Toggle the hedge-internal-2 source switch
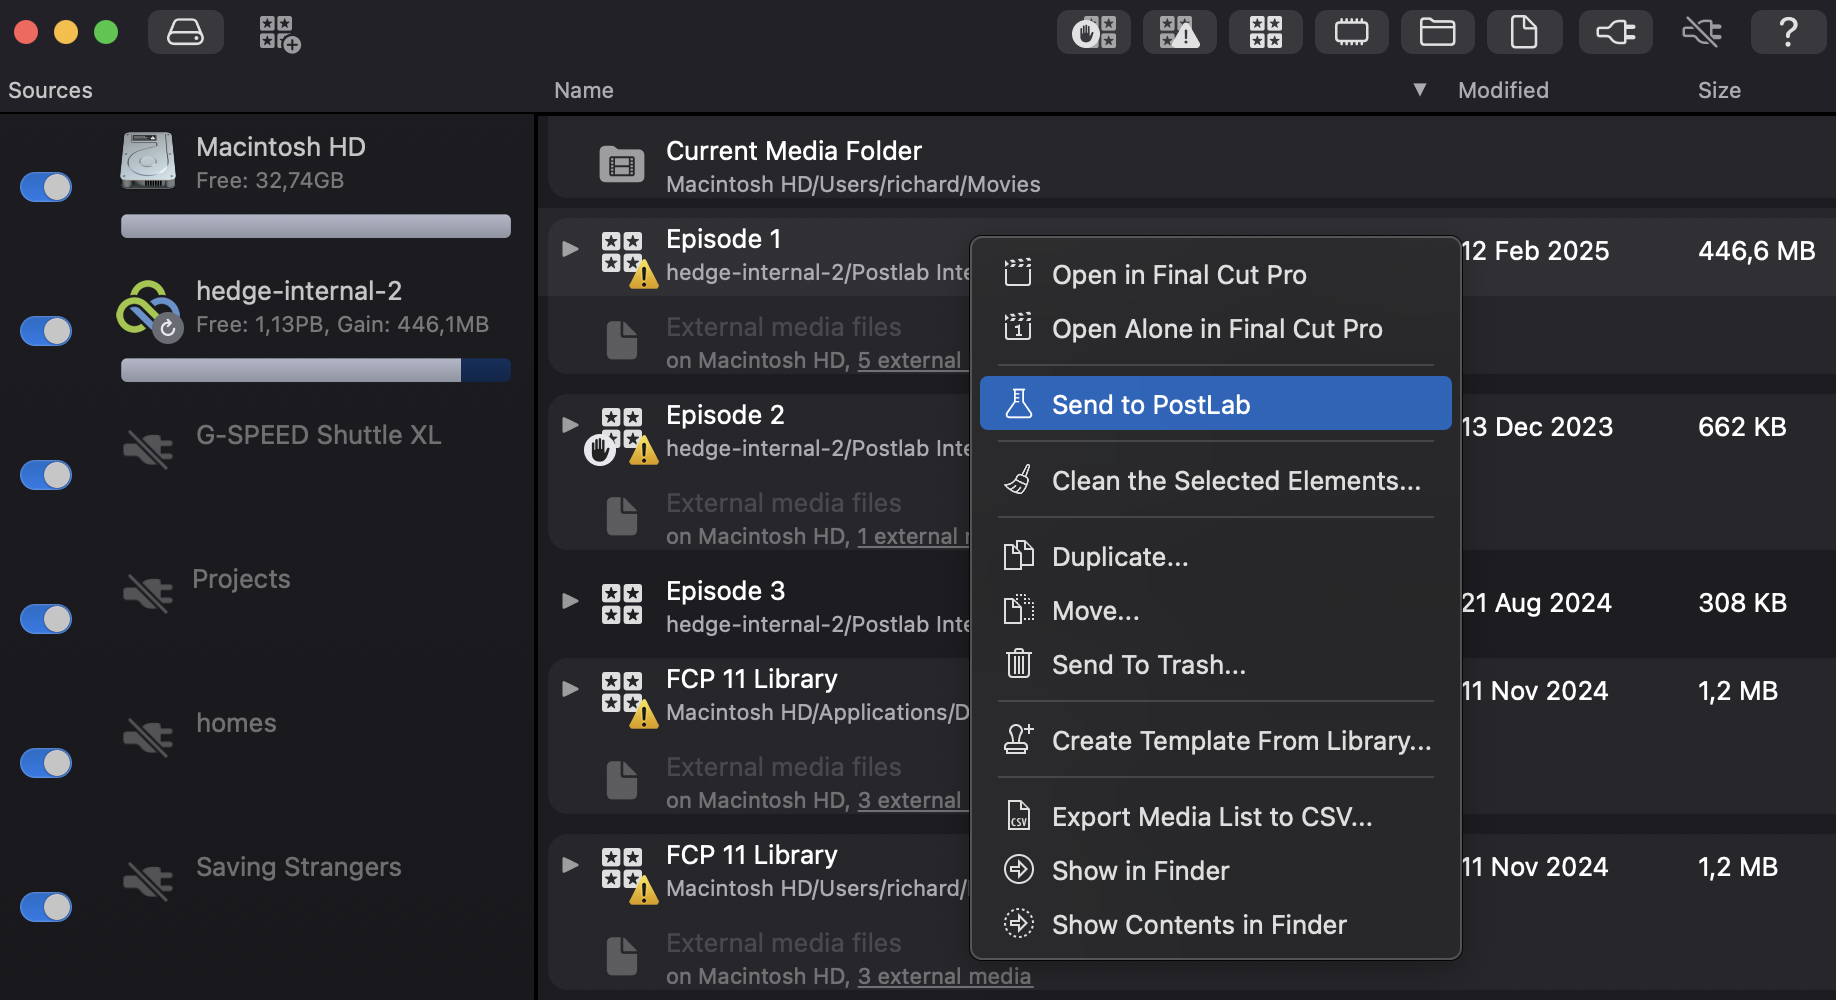Image resolution: width=1836 pixels, height=1000 pixels. 46,331
